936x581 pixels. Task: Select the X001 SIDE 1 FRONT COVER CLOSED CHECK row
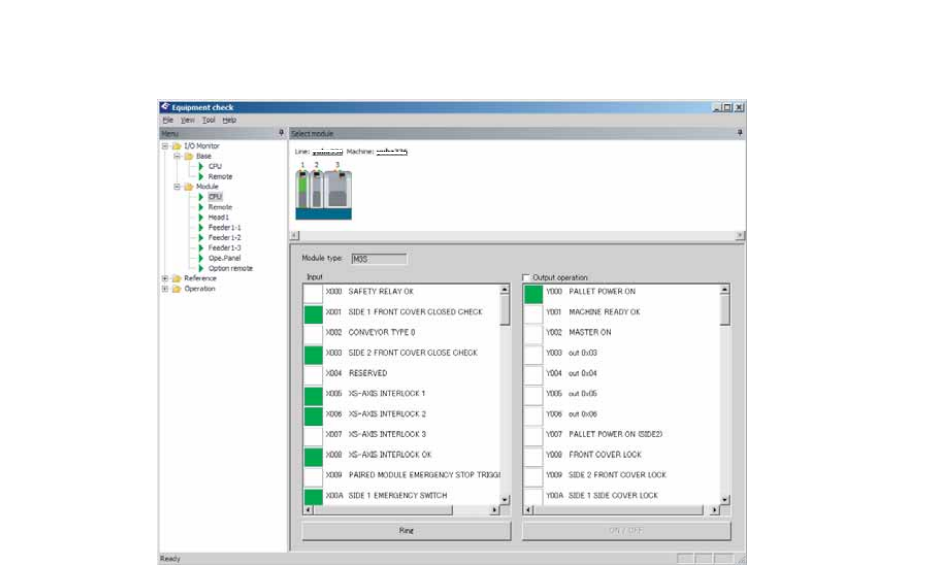[402, 312]
